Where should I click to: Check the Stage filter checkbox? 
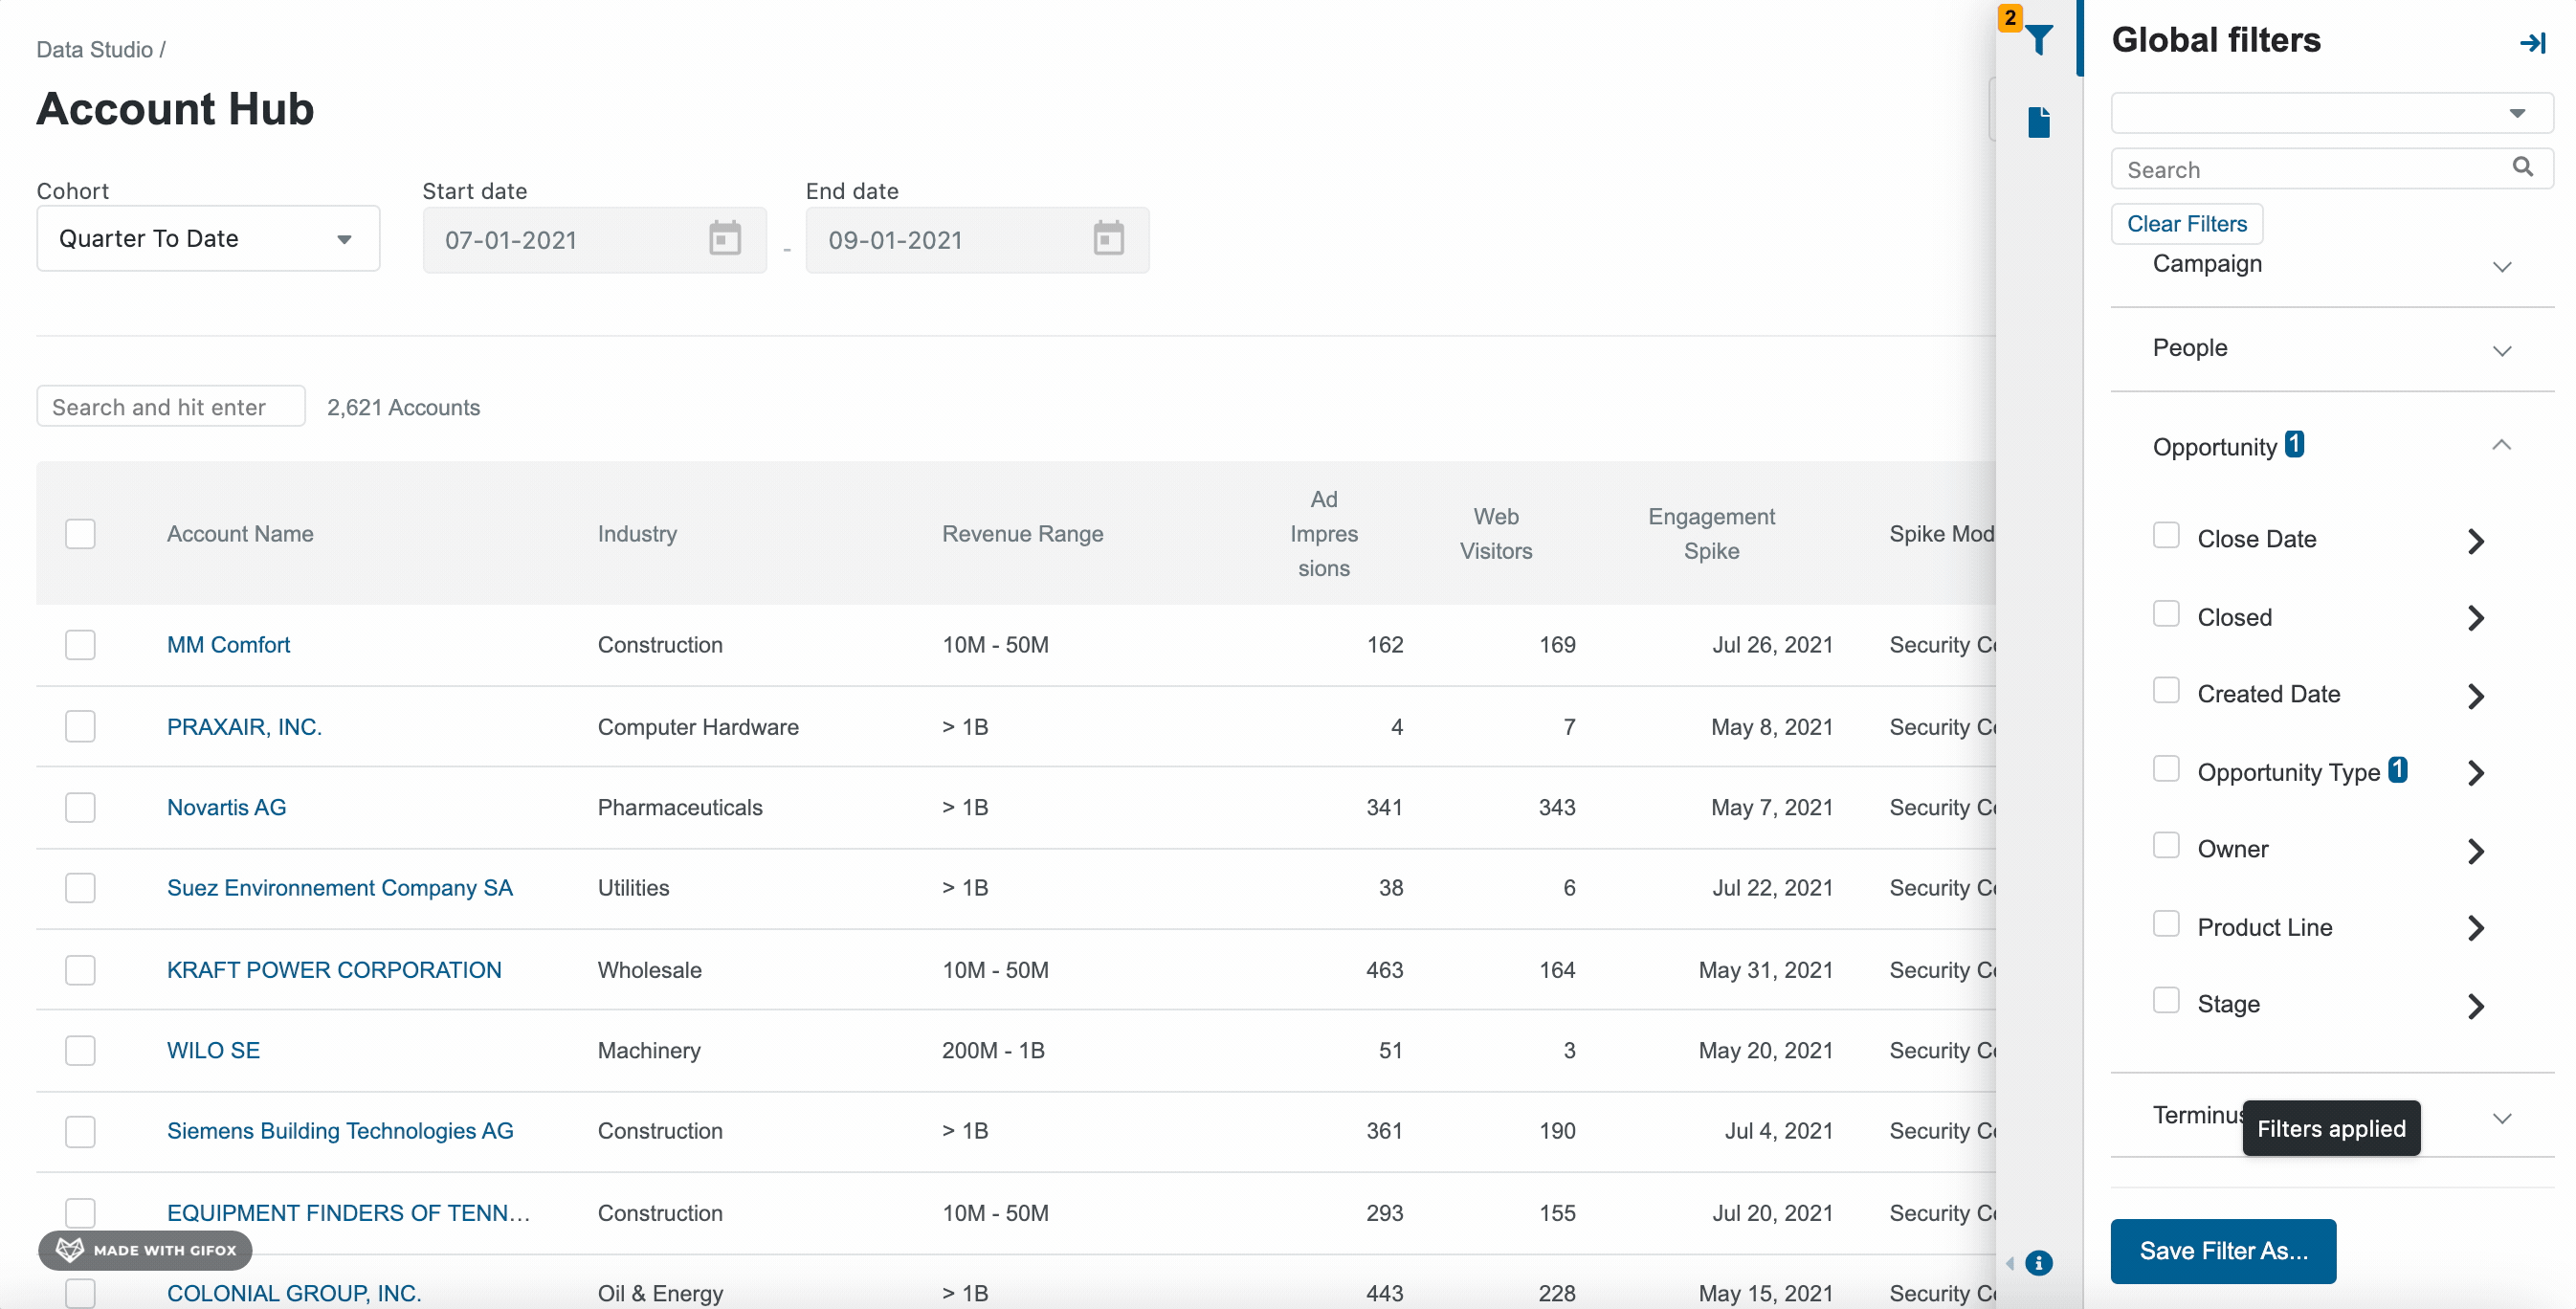[2166, 1000]
